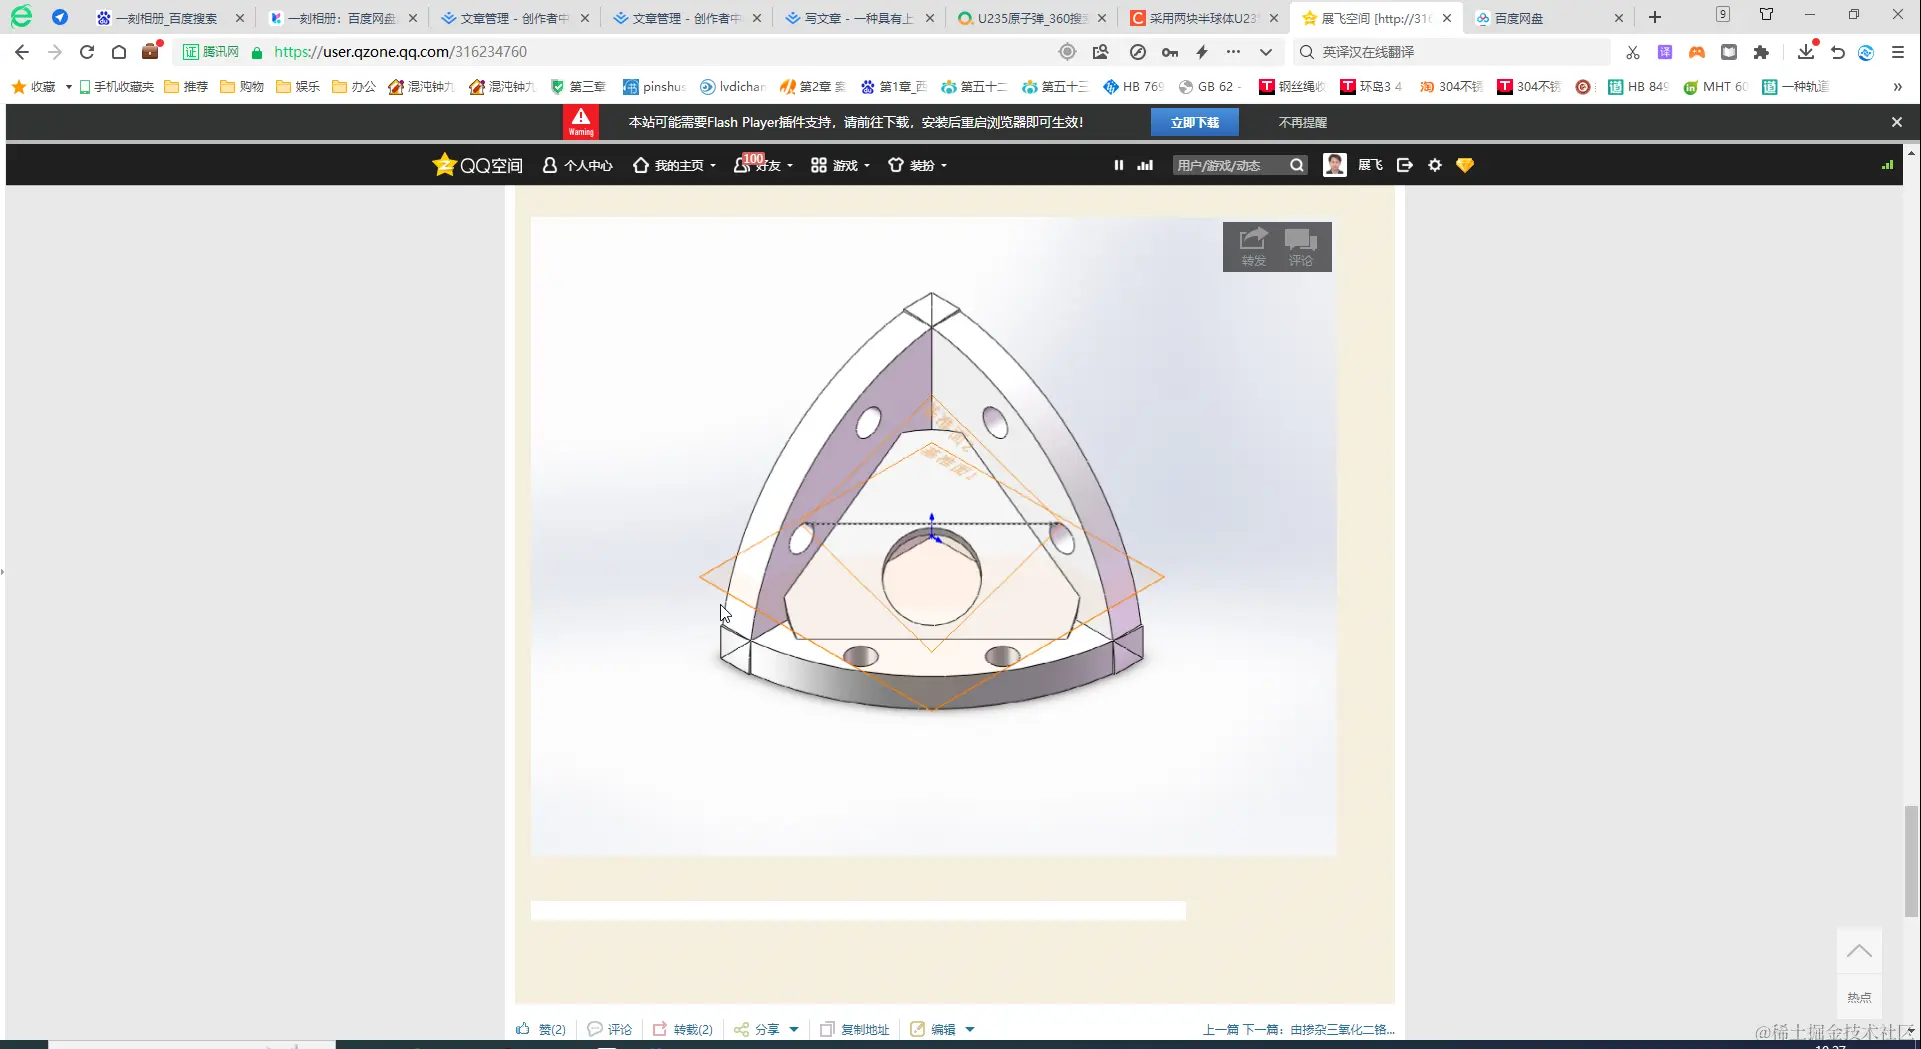The height and width of the screenshot is (1049, 1921).
Task: Click the logout icon next to 展飞
Action: coord(1404,164)
